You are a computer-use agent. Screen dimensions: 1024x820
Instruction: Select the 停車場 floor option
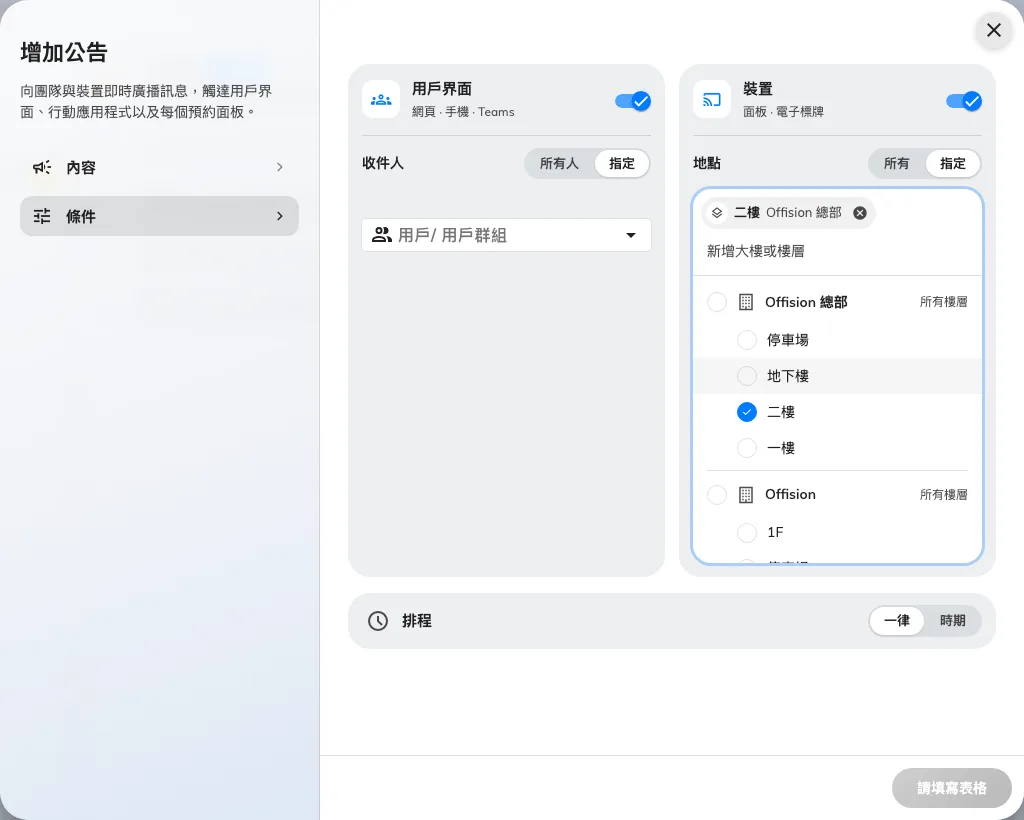coord(746,340)
